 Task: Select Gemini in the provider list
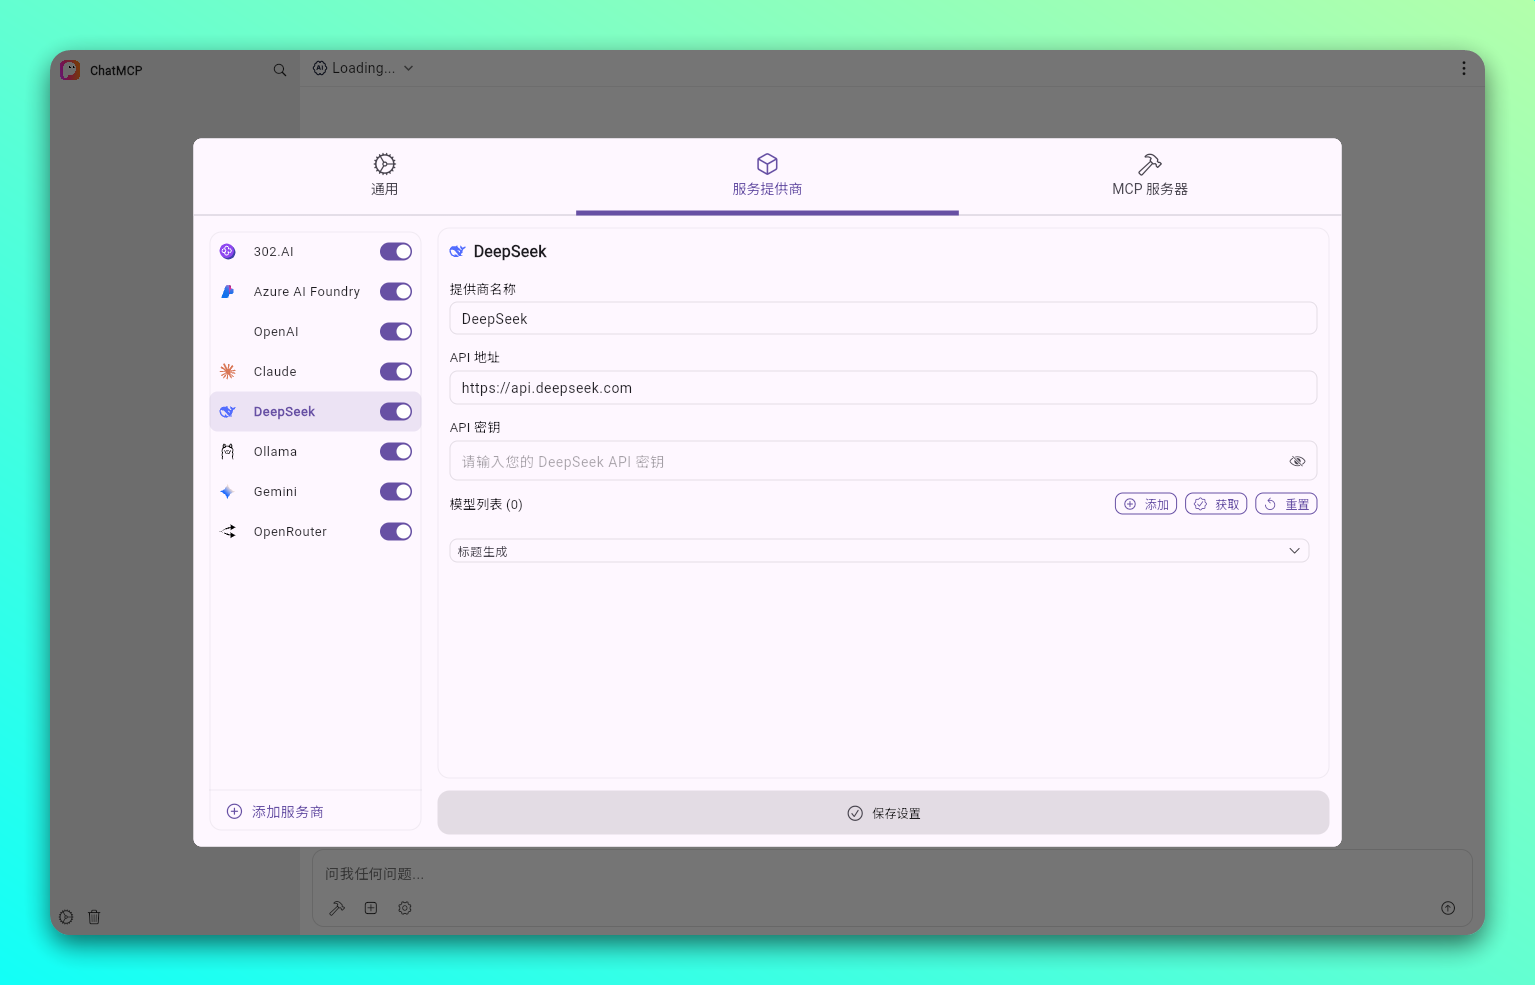click(x=275, y=492)
